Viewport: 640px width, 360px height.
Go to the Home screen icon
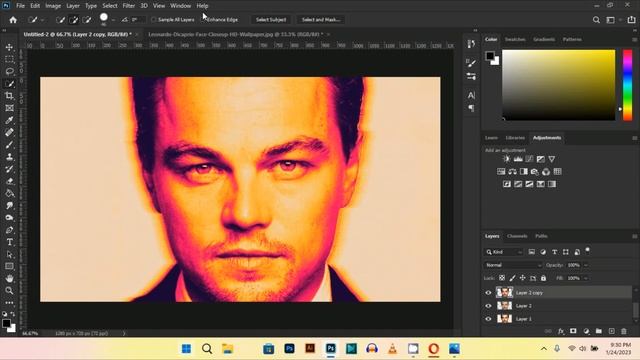13,20
